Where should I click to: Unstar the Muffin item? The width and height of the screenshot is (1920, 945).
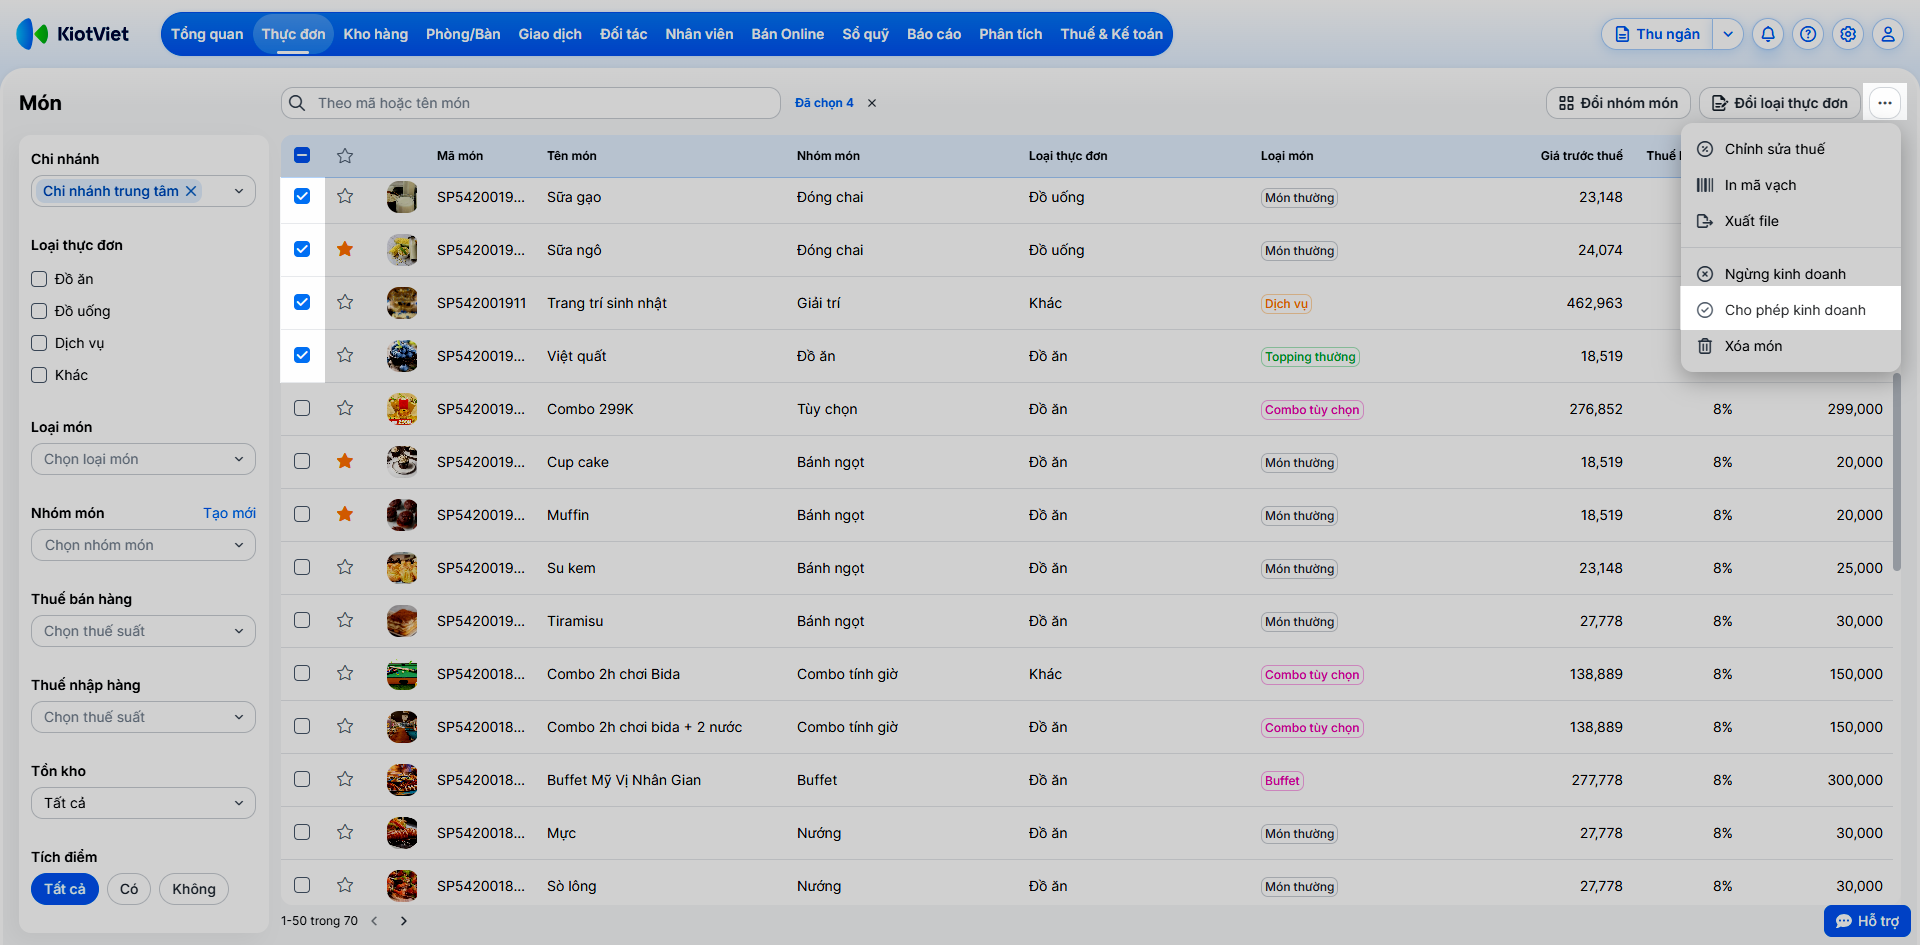(x=345, y=514)
